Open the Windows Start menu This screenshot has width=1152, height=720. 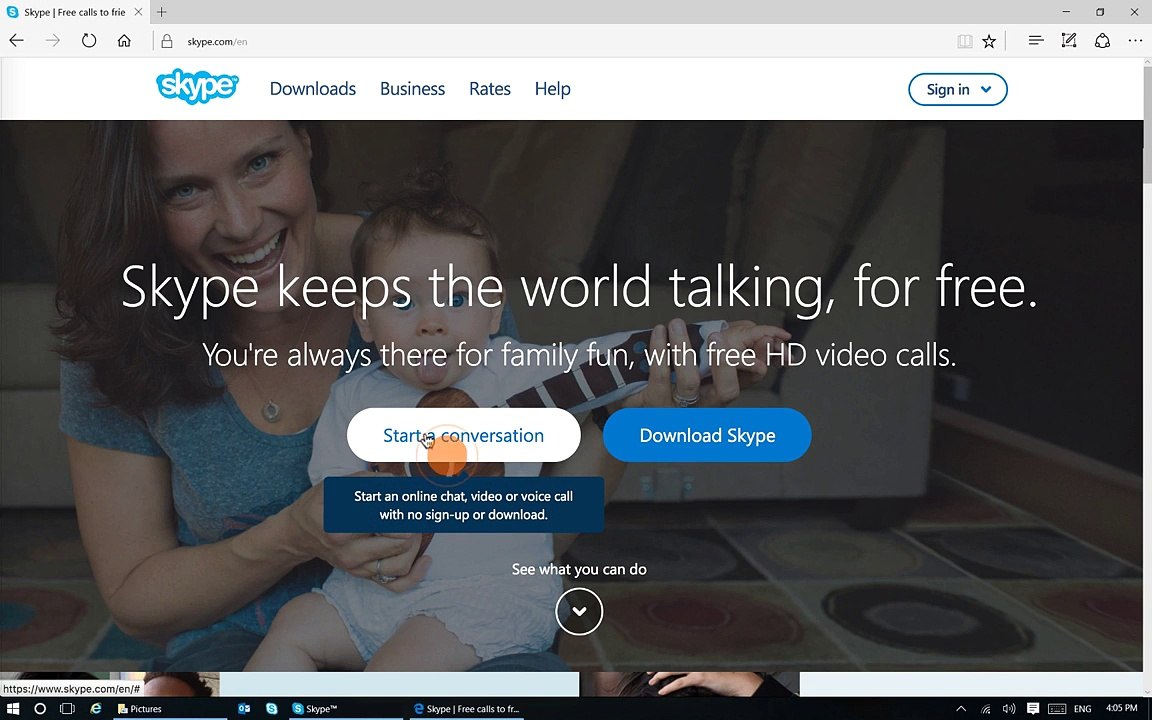(12, 708)
